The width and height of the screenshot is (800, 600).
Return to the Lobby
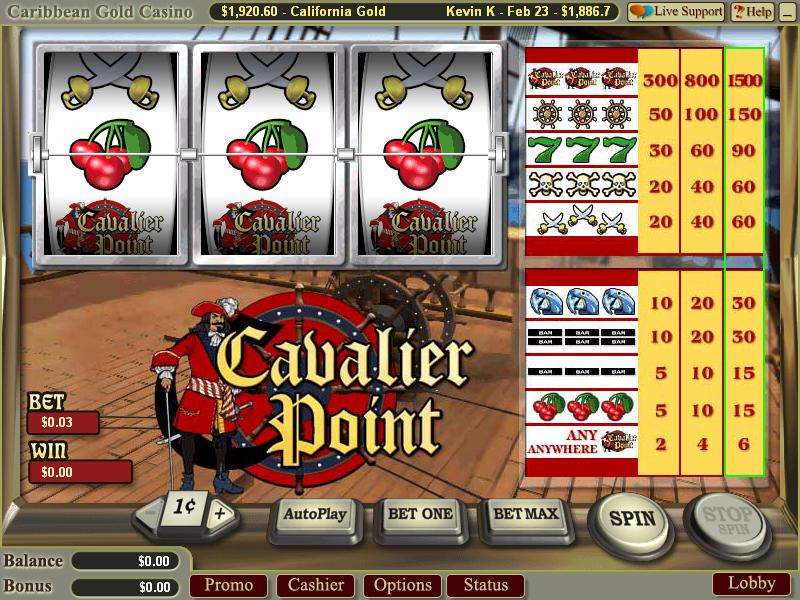click(752, 583)
